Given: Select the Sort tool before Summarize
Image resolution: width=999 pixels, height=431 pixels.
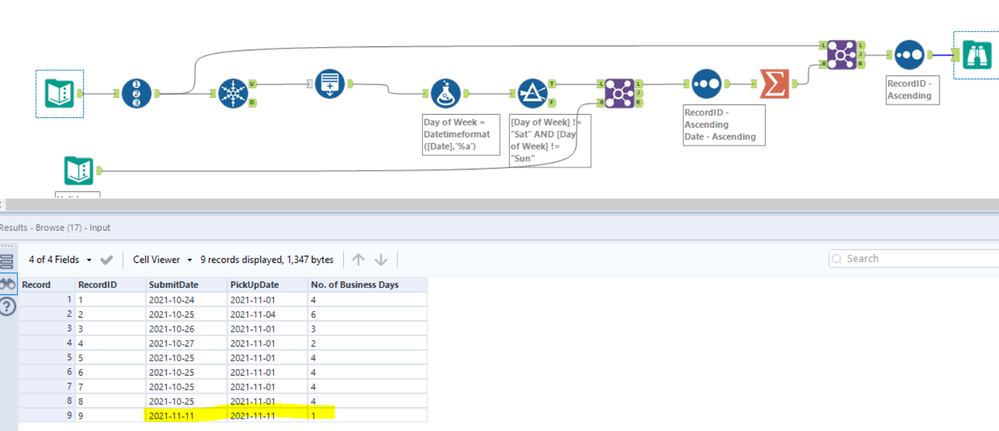Looking at the screenshot, I should (x=706, y=84).
